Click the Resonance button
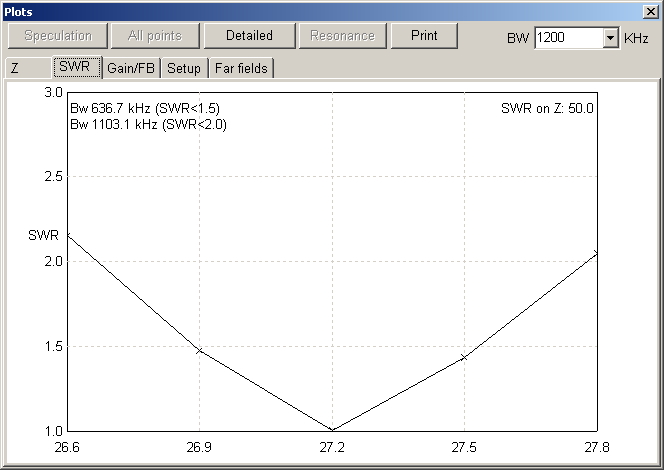Viewport: 664px width, 470px height. 342,36
